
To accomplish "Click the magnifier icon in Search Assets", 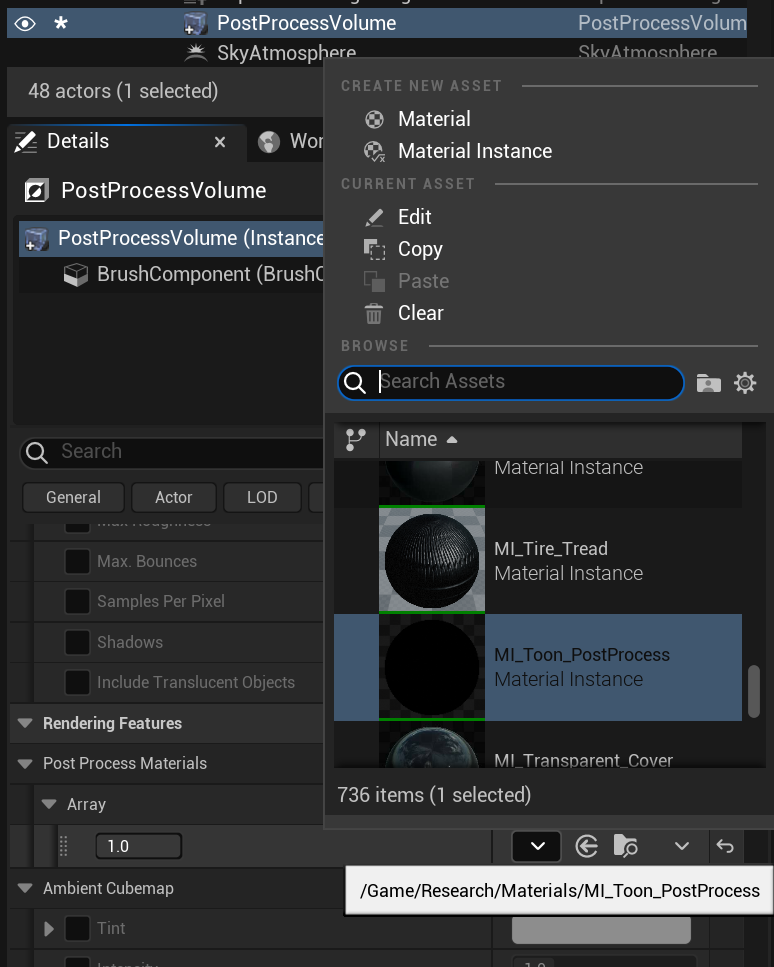I will [x=355, y=382].
